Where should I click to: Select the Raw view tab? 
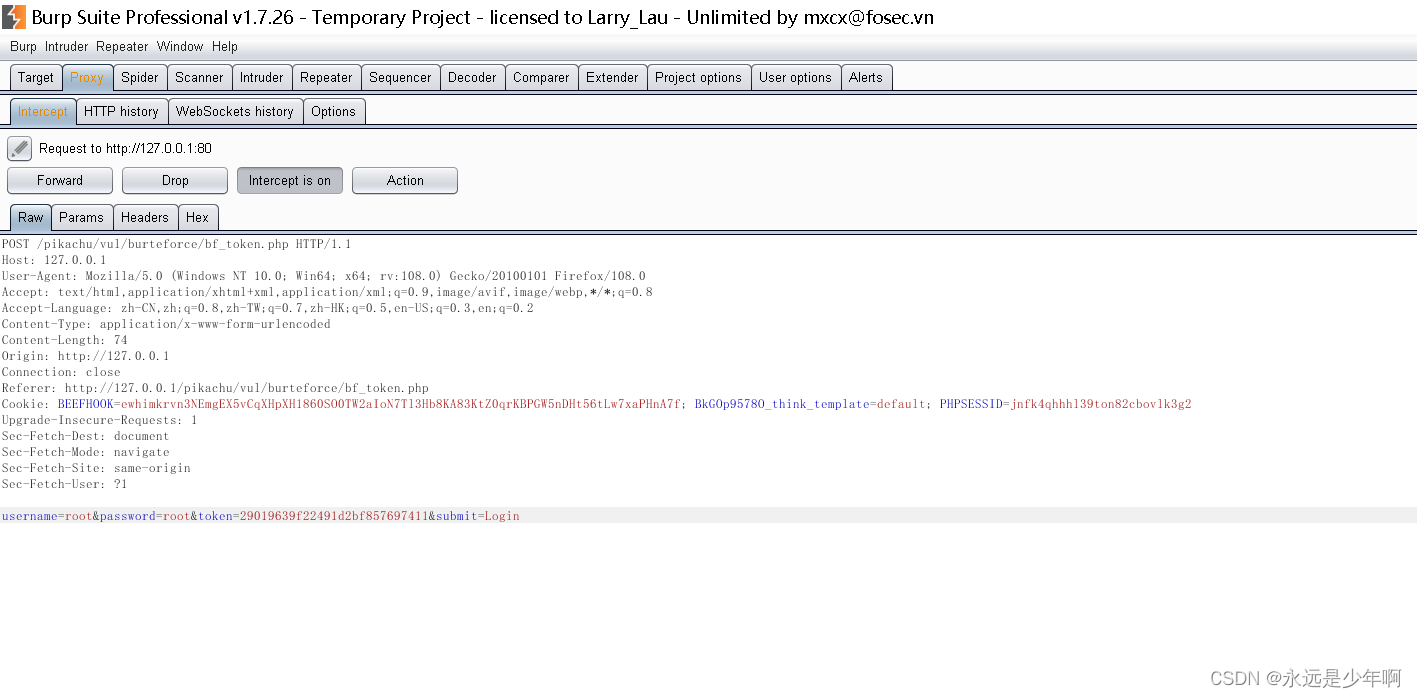click(31, 217)
